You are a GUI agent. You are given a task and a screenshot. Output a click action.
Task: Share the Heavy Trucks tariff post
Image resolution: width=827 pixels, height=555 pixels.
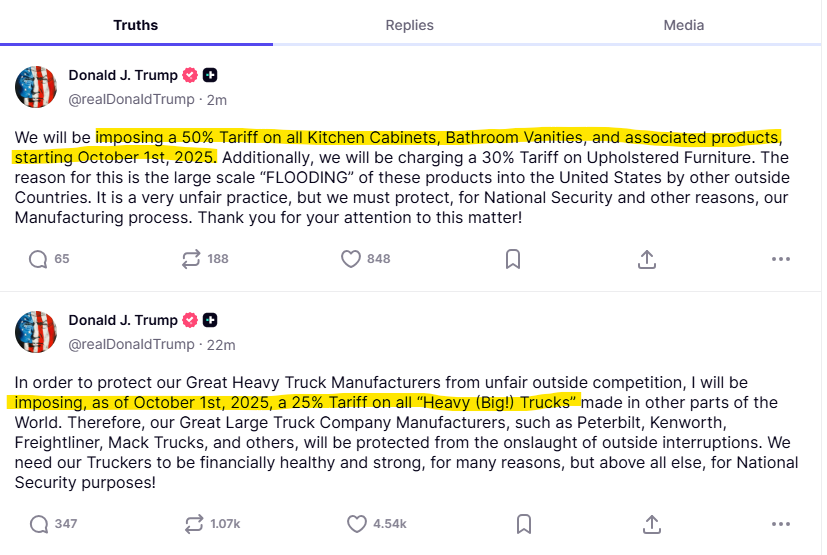point(652,524)
